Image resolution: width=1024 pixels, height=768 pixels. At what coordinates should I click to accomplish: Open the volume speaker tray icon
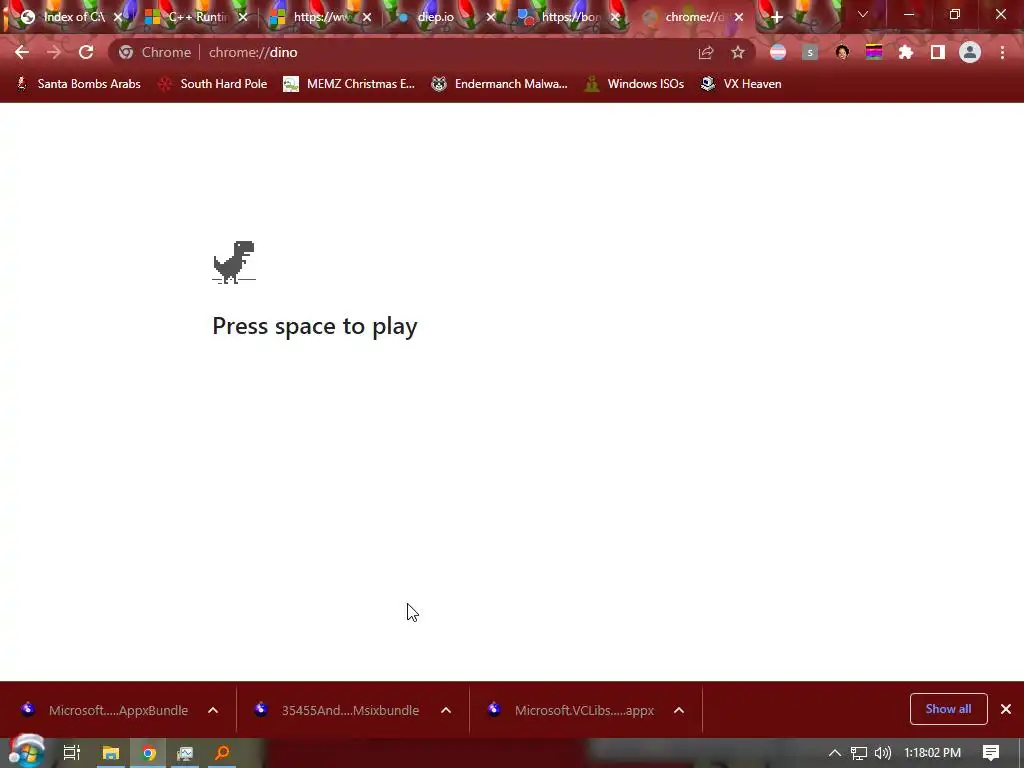click(882, 753)
